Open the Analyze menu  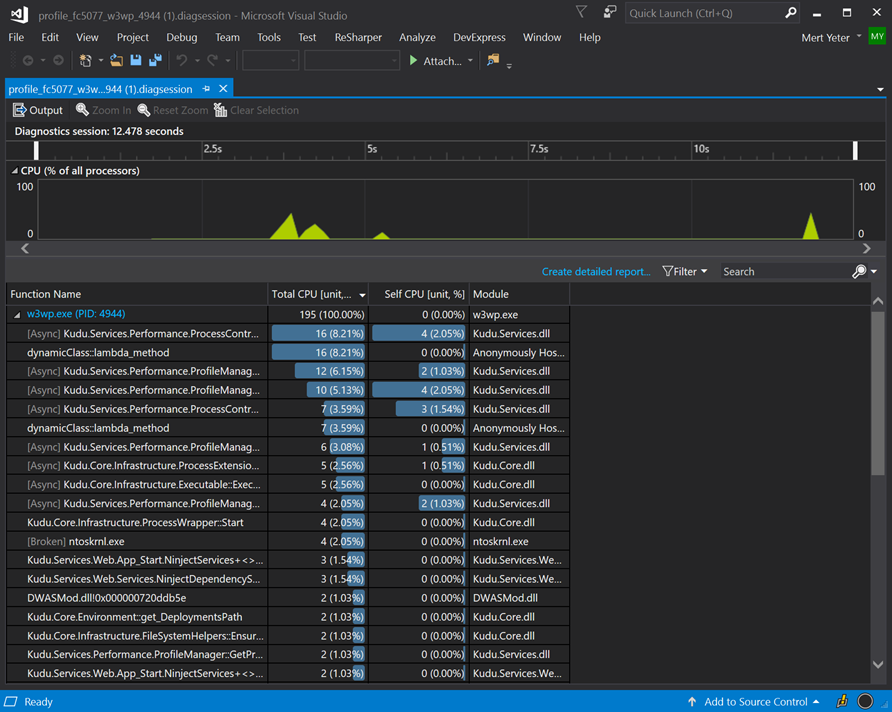pos(417,38)
